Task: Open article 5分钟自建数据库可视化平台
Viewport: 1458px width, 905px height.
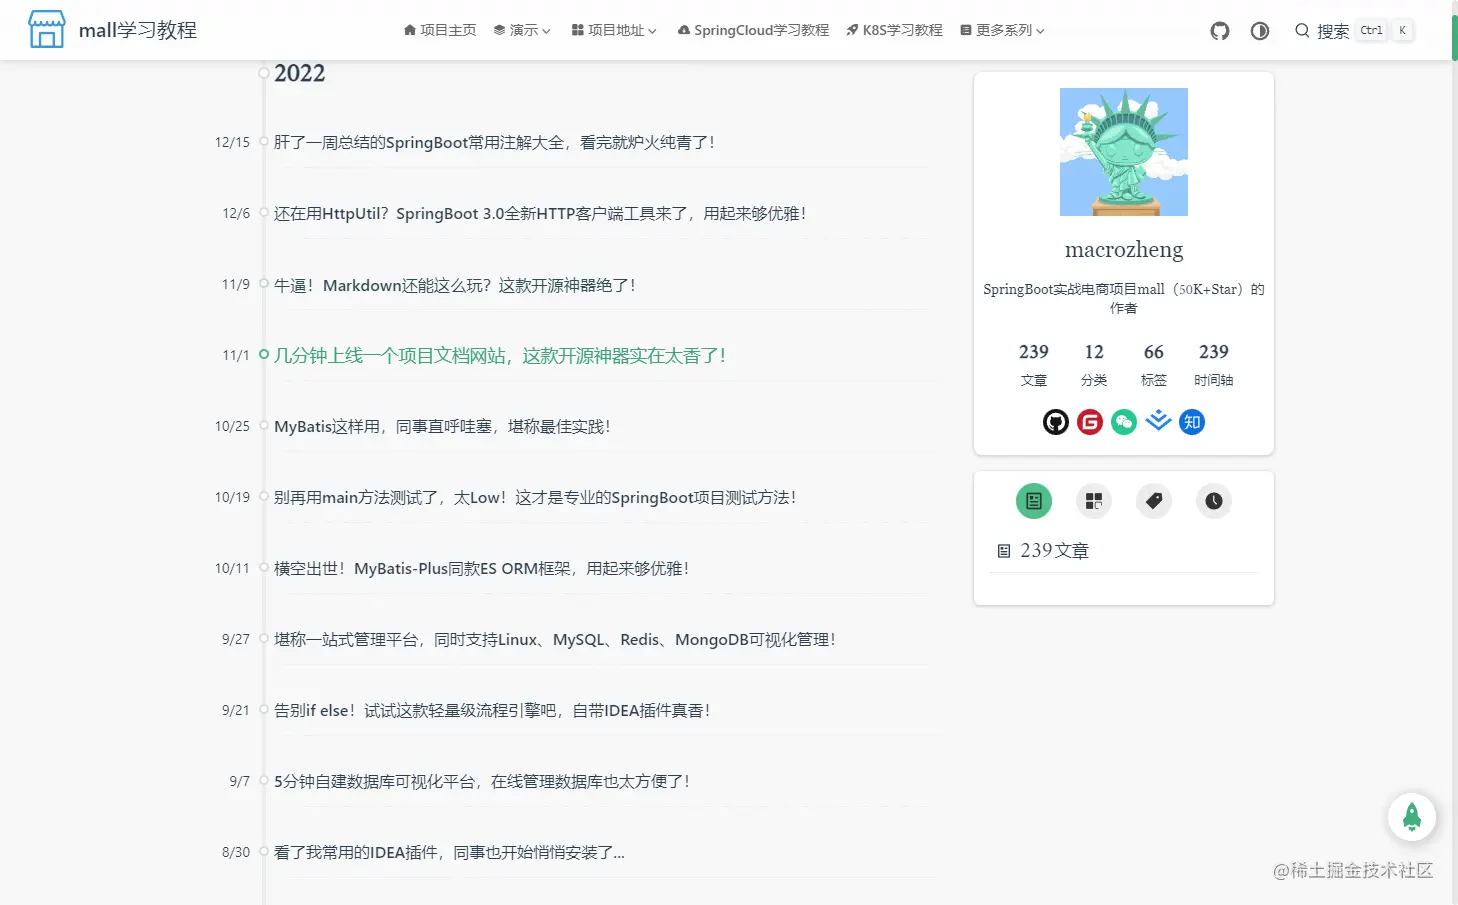Action: 482,782
